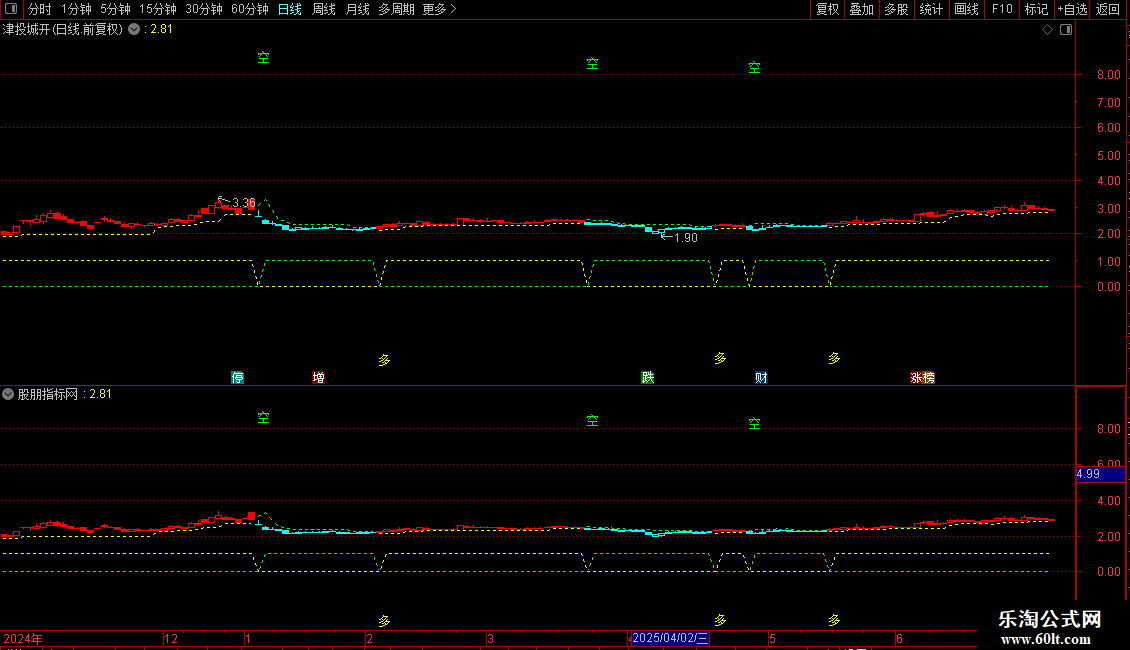Image resolution: width=1130 pixels, height=650 pixels.
Task: Click the 5.00 value on main price axis
Action: 1108,156
